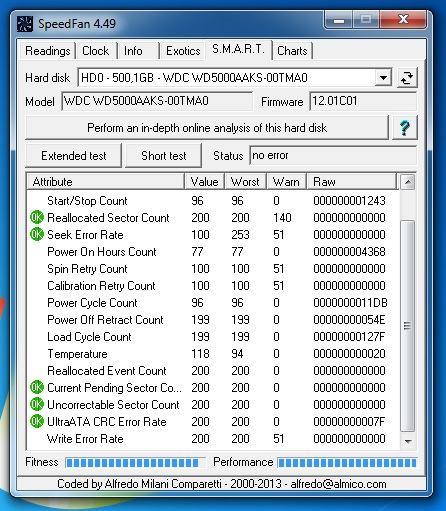
Task: Click the OK icon beside Seek Error Rate
Action: coord(37,234)
